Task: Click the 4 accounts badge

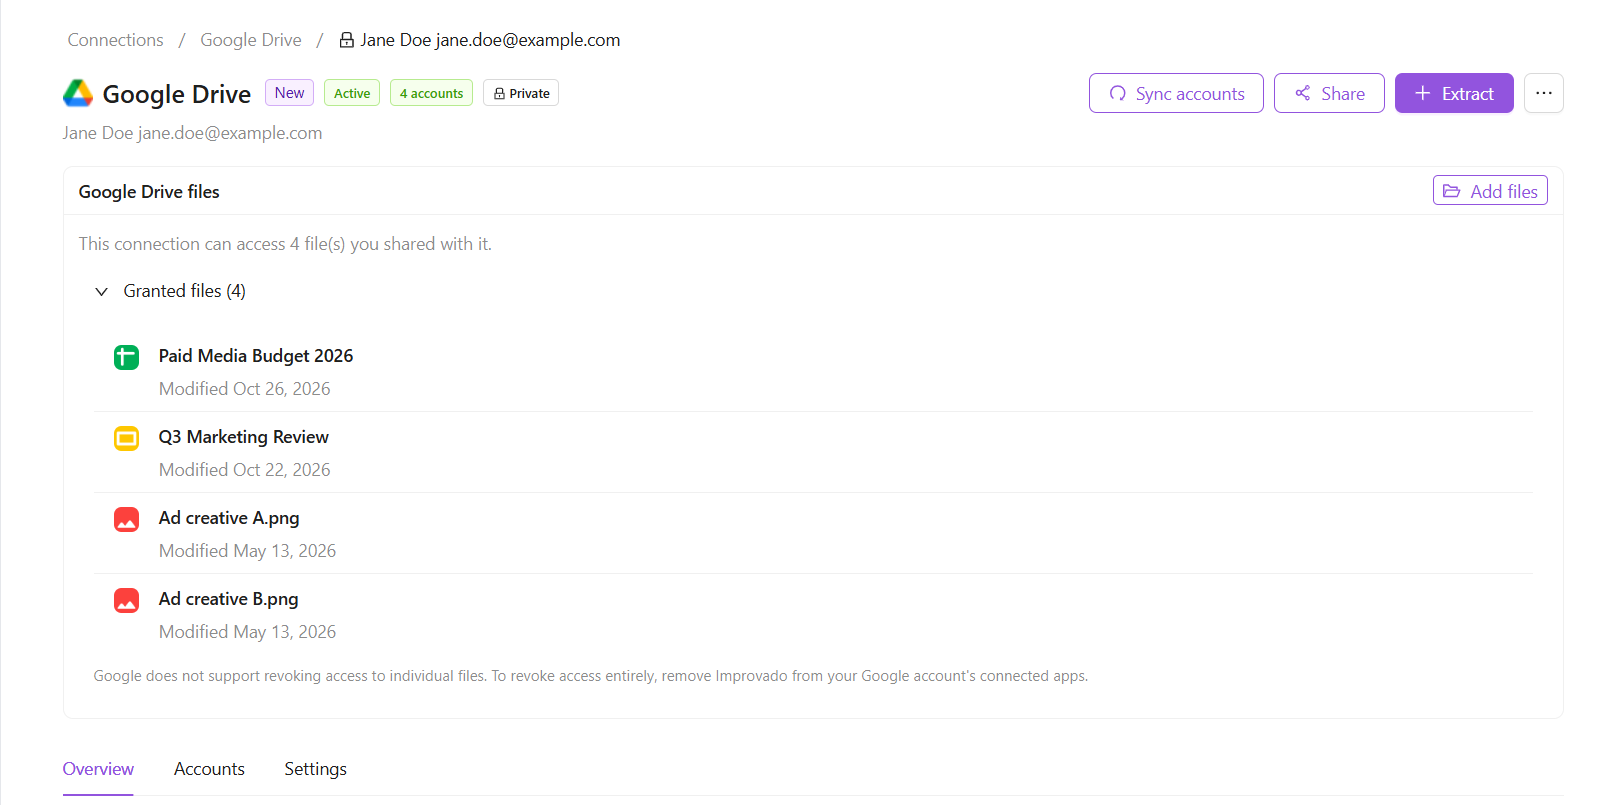Action: tap(431, 93)
